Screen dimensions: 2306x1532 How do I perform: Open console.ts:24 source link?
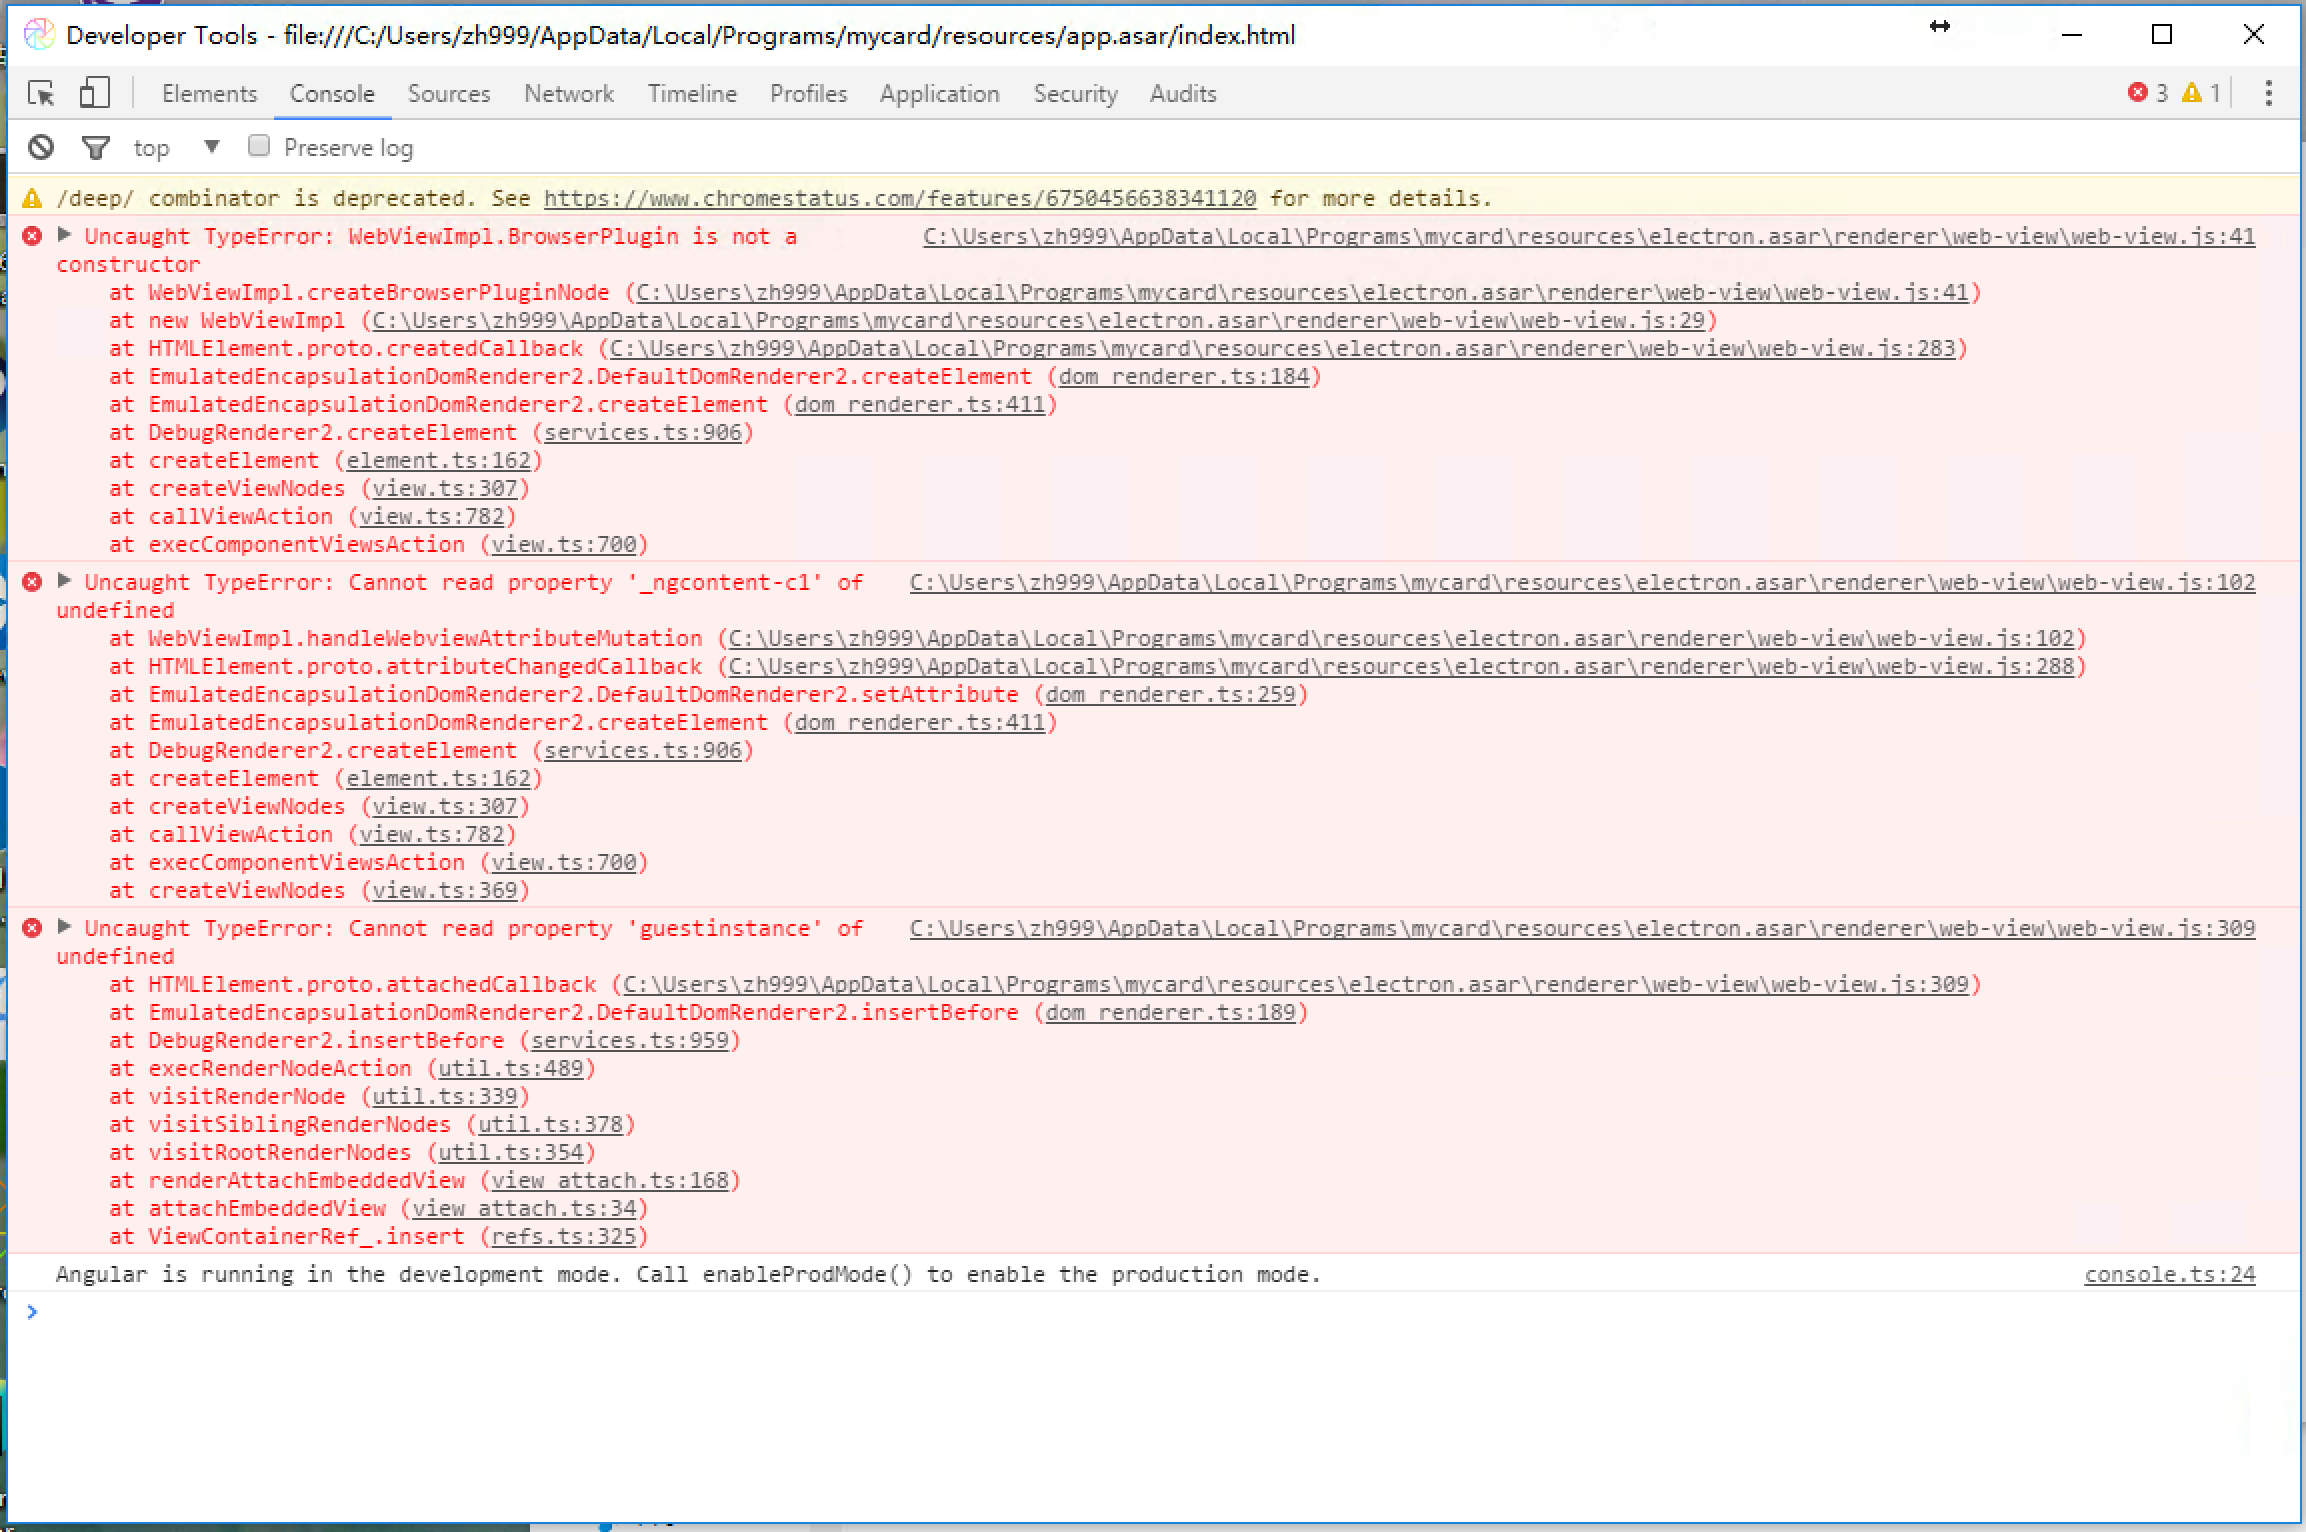(x=2168, y=1273)
